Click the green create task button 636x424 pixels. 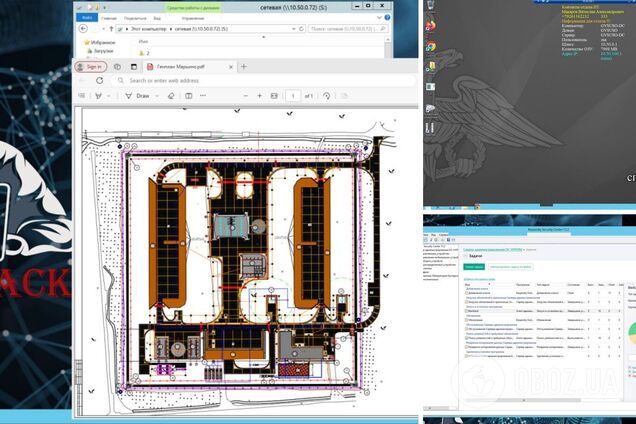click(x=475, y=268)
